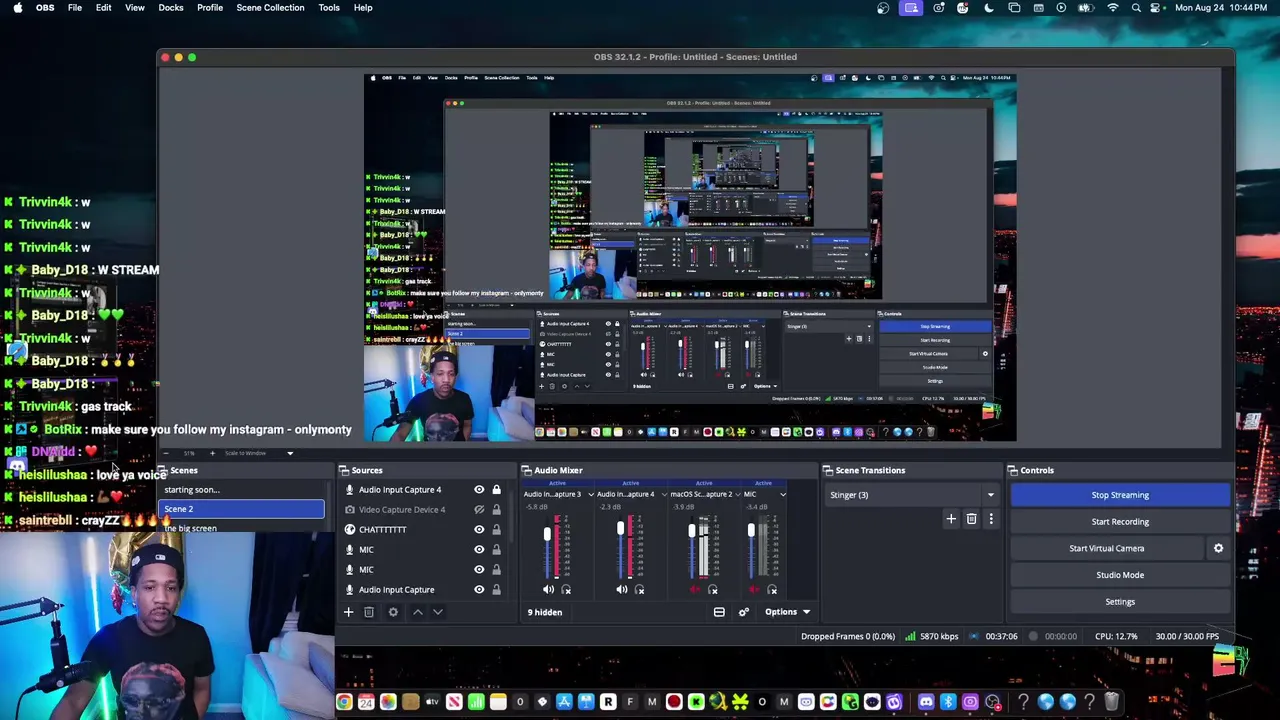Open Discord from the macOS Dock
1280x720 pixels.
click(926, 702)
